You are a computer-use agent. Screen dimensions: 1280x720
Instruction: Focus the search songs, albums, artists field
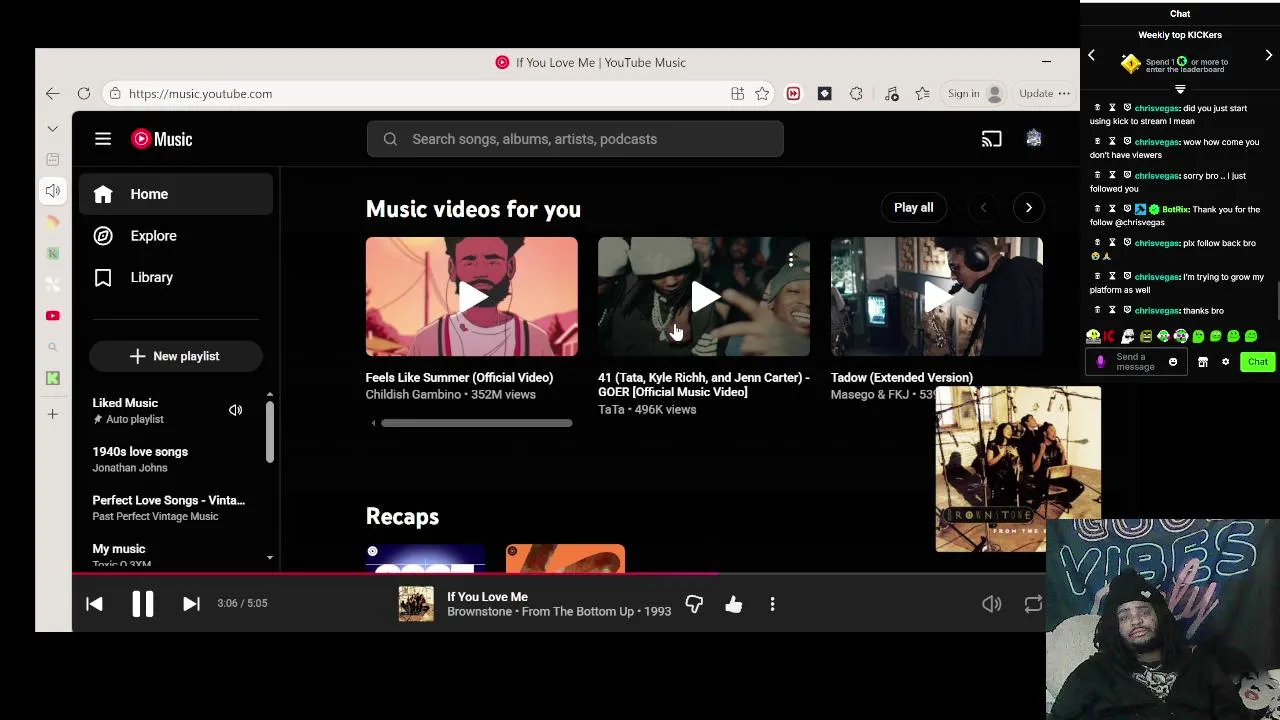click(x=575, y=139)
